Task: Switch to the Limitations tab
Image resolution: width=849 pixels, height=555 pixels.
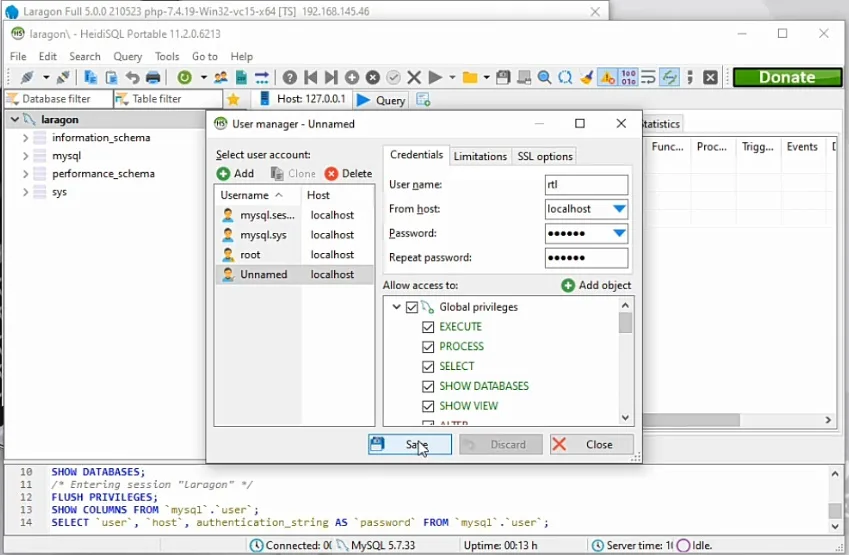Action: [480, 156]
